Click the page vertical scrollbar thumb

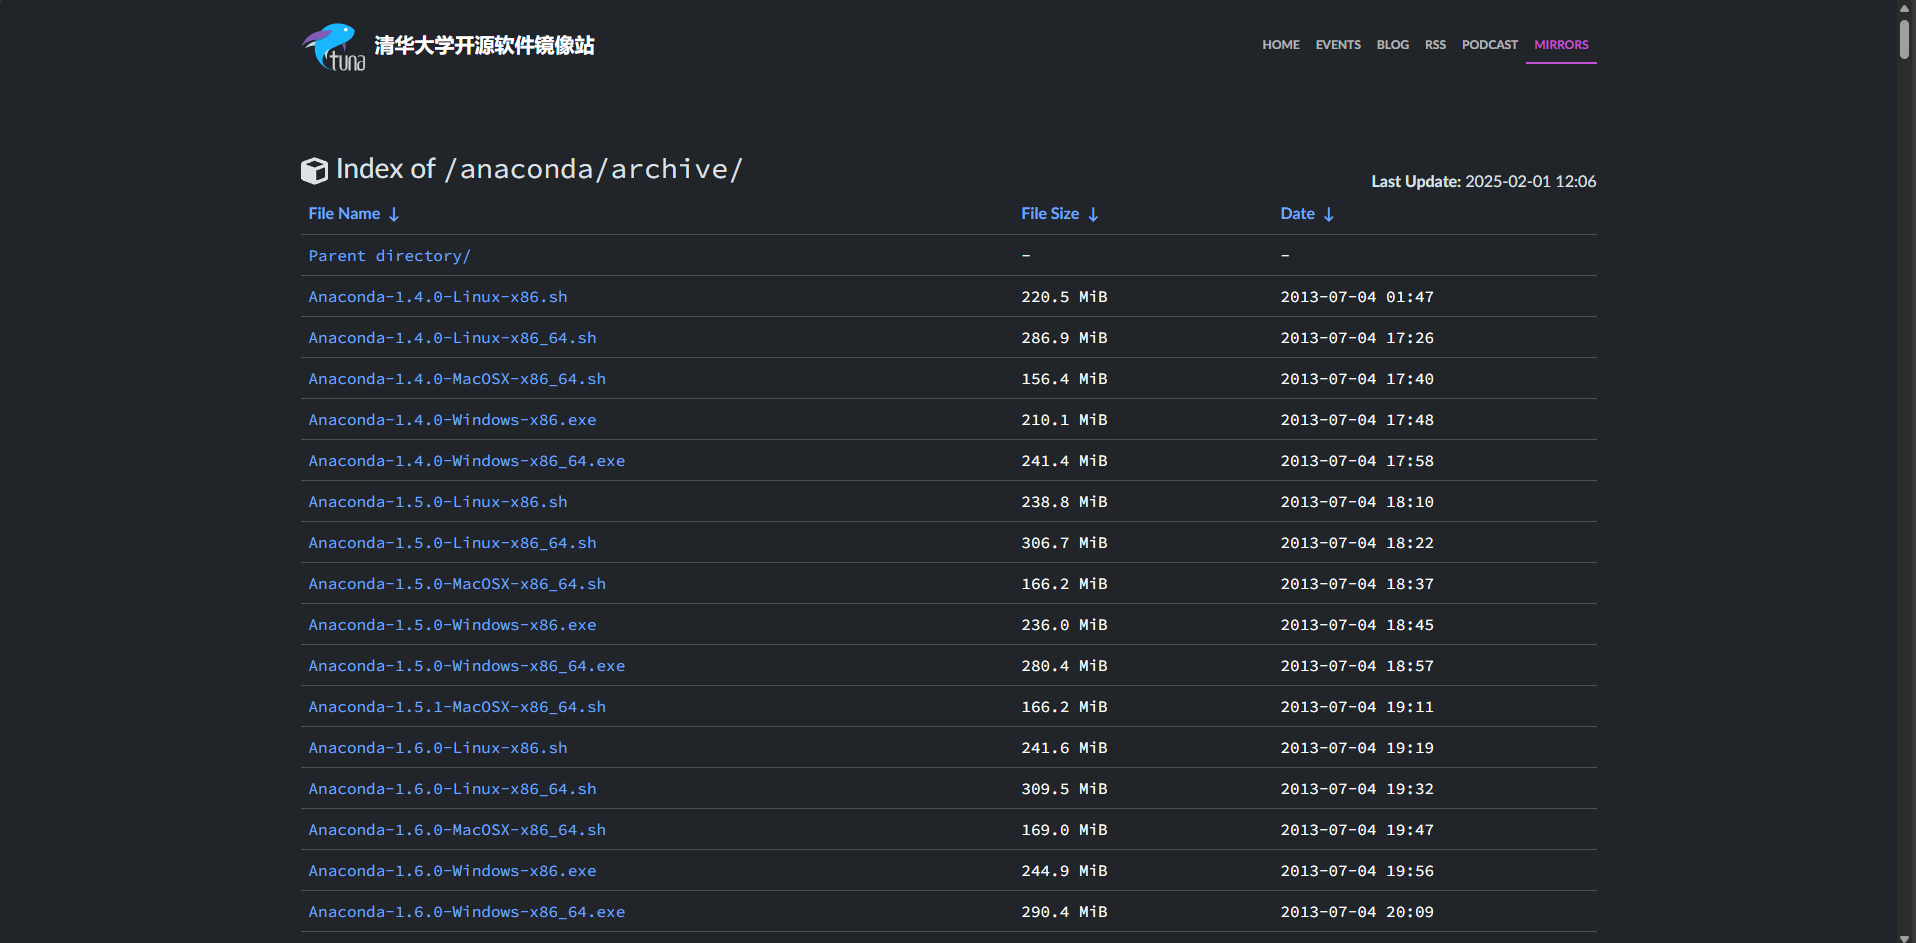point(1905,40)
